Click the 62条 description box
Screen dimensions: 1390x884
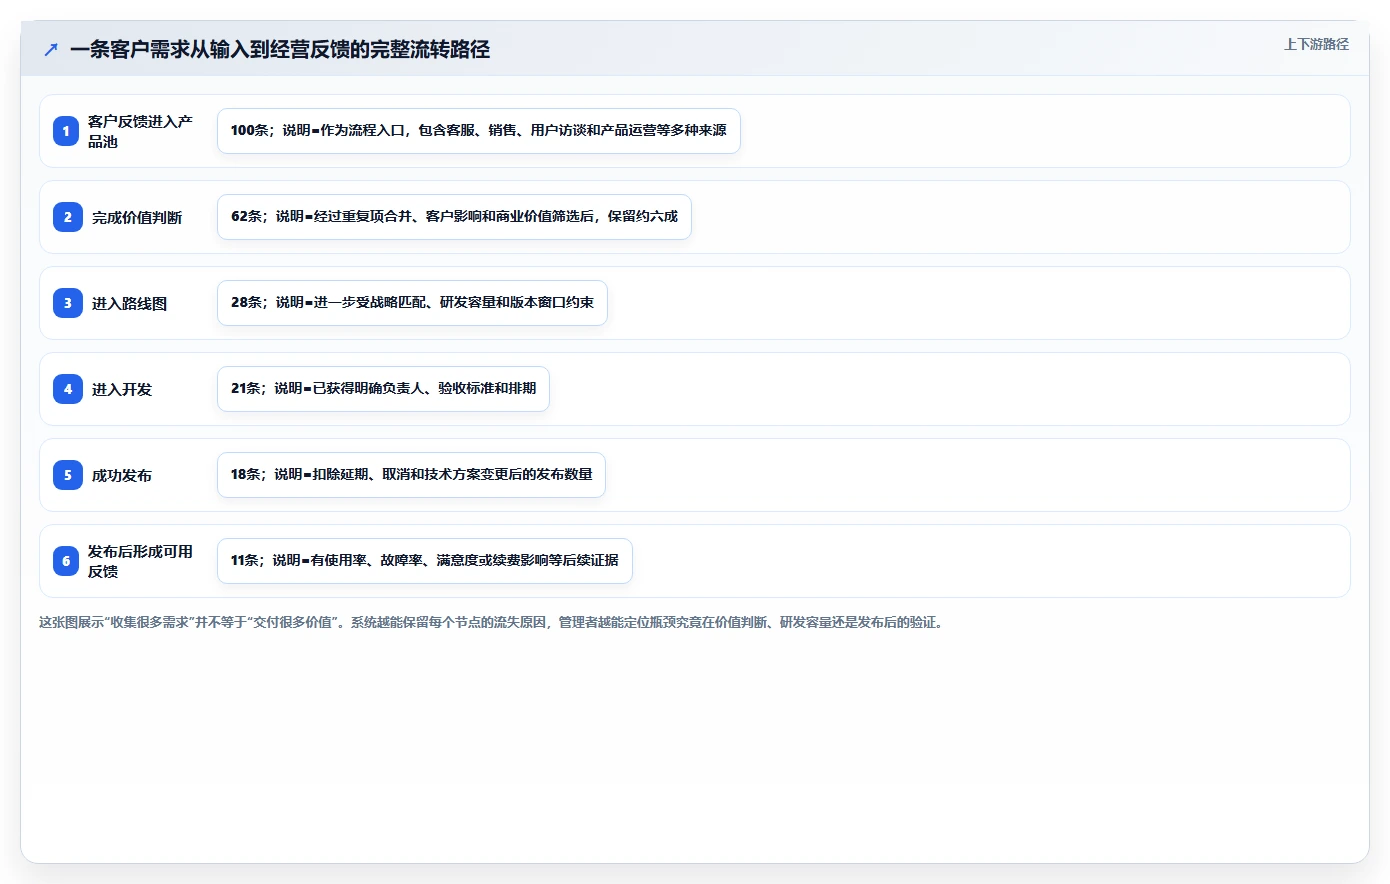(x=454, y=217)
